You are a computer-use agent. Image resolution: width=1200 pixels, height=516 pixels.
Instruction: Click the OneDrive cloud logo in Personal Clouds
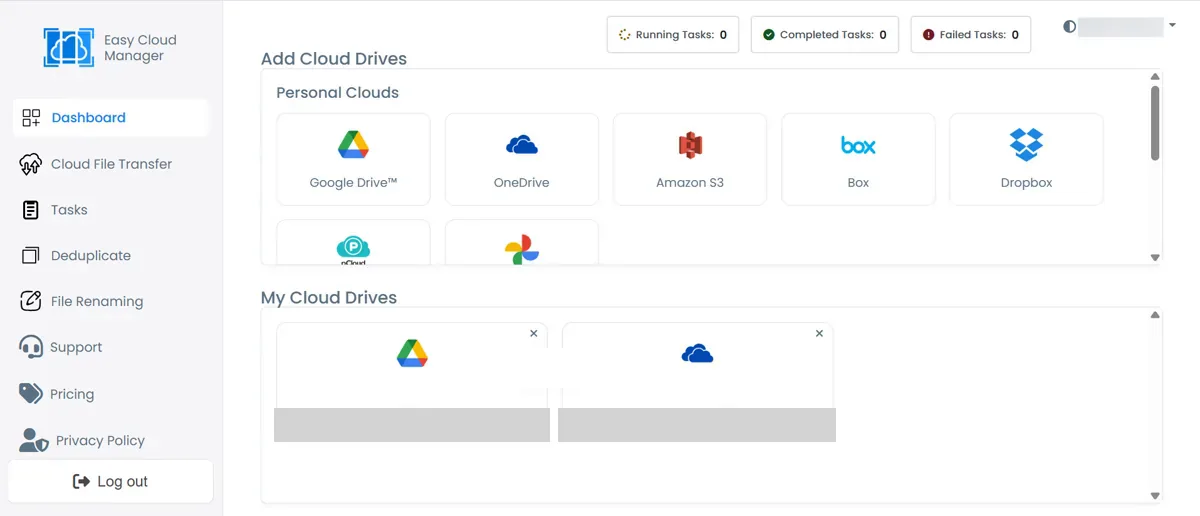(x=522, y=145)
